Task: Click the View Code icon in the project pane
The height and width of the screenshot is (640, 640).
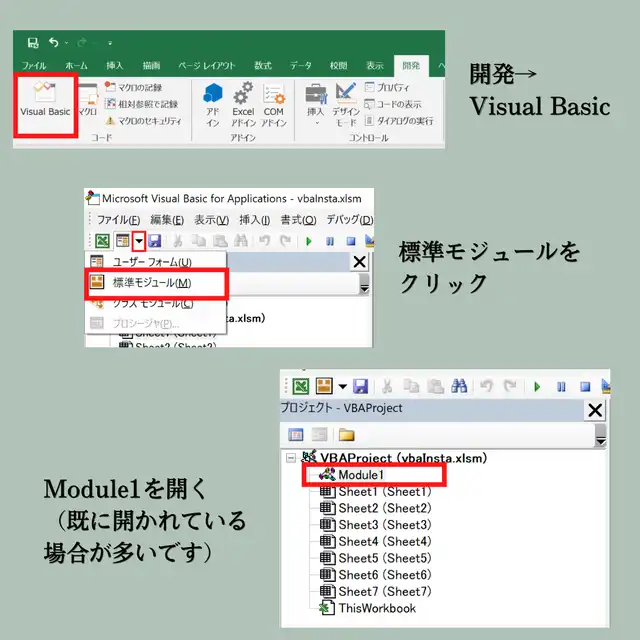Action: click(x=296, y=434)
